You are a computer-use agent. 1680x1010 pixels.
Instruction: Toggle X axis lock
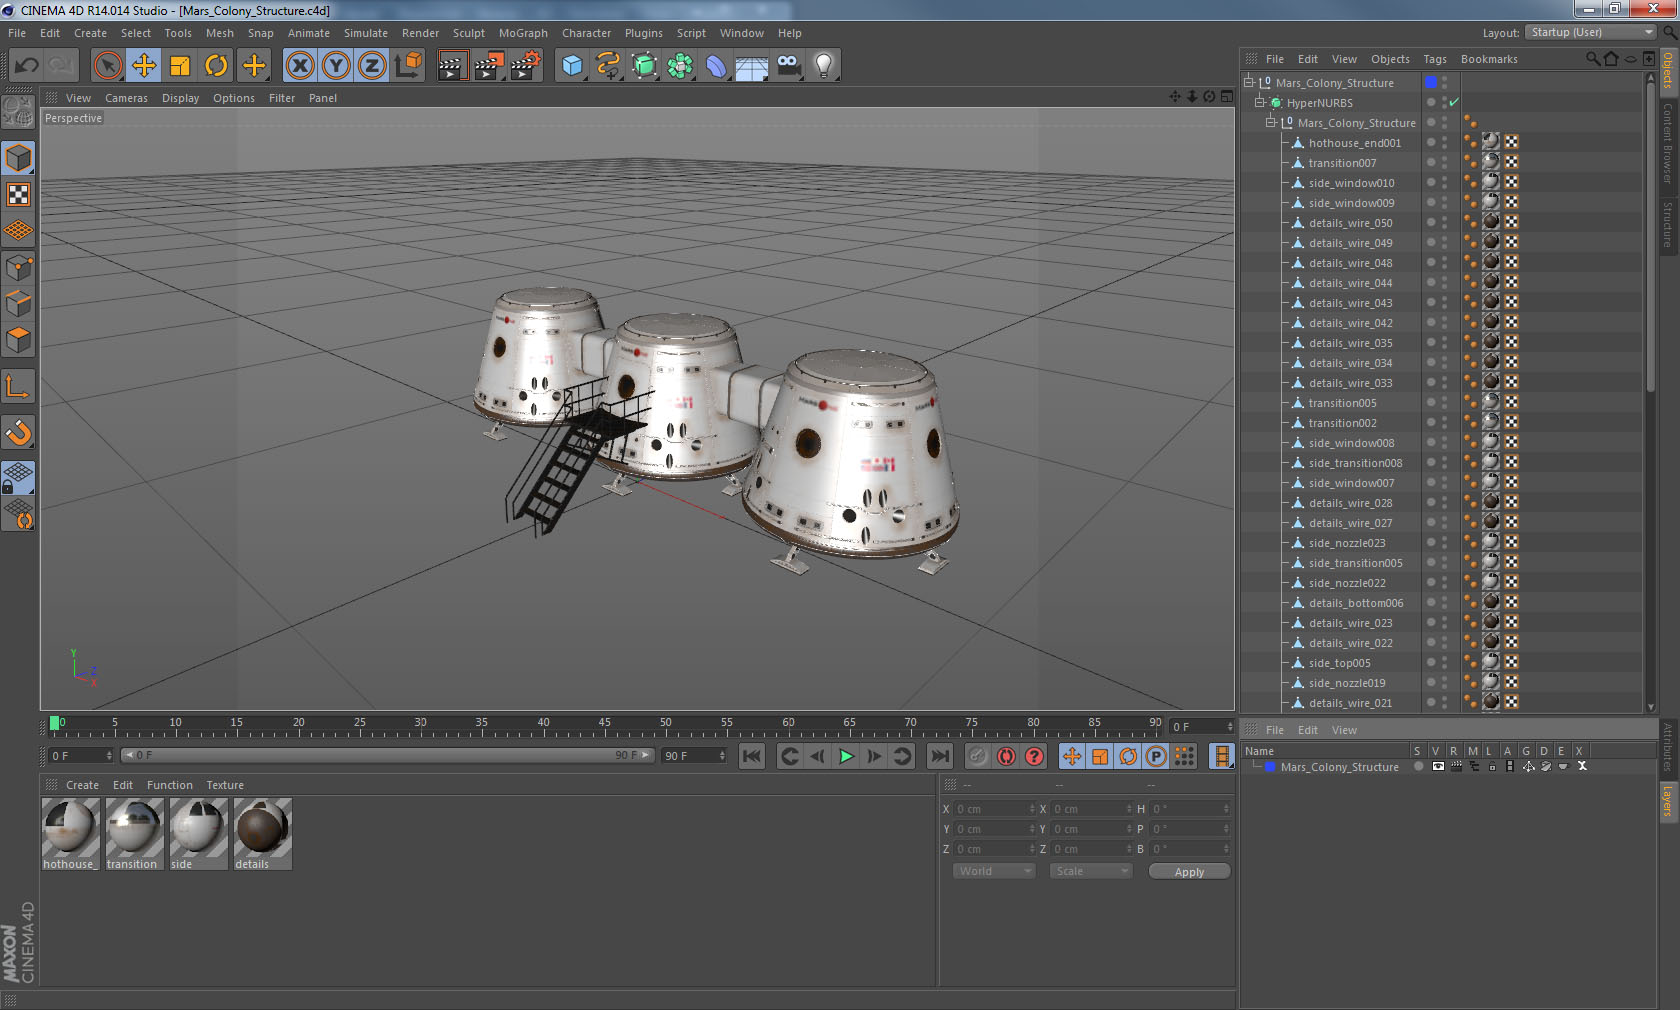tap(300, 66)
